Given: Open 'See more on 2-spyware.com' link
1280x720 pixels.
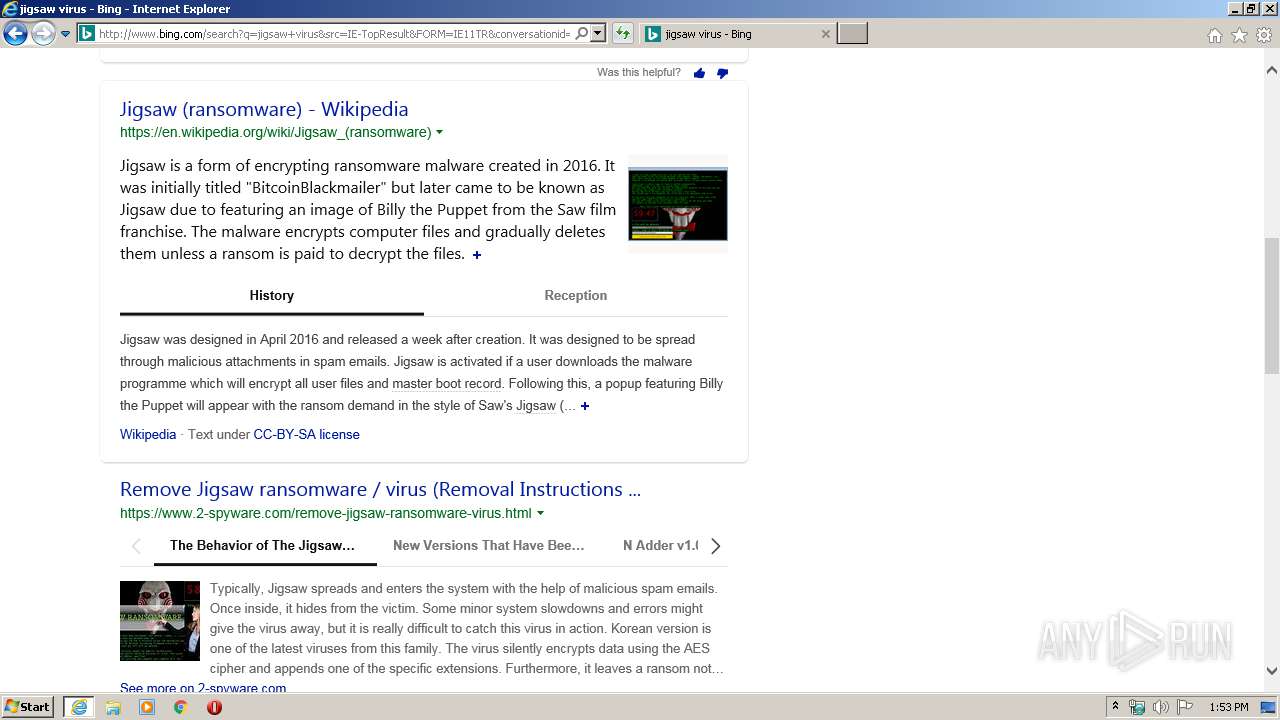Looking at the screenshot, I should 203,688.
